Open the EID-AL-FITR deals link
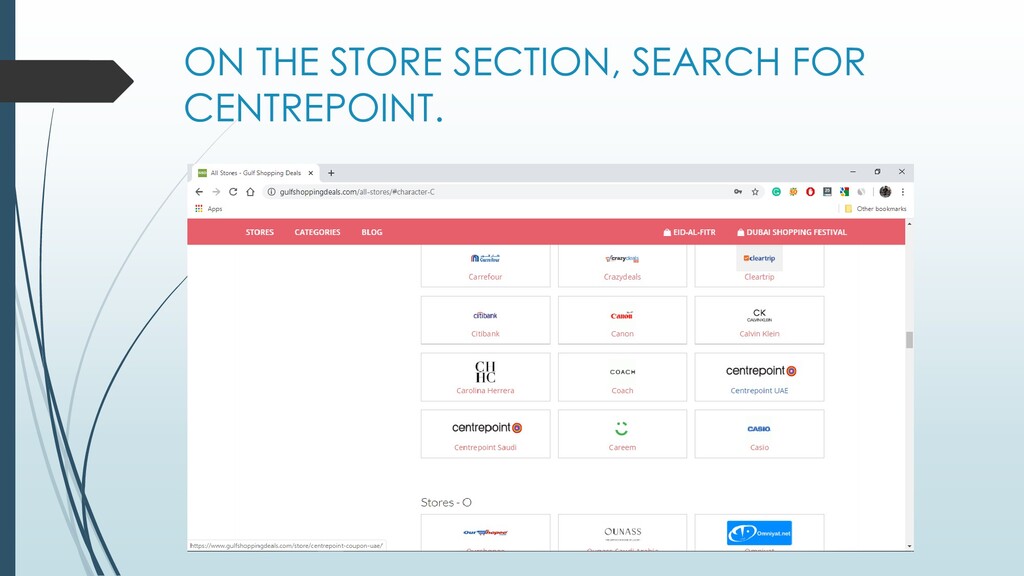This screenshot has height=576, width=1024. click(690, 232)
